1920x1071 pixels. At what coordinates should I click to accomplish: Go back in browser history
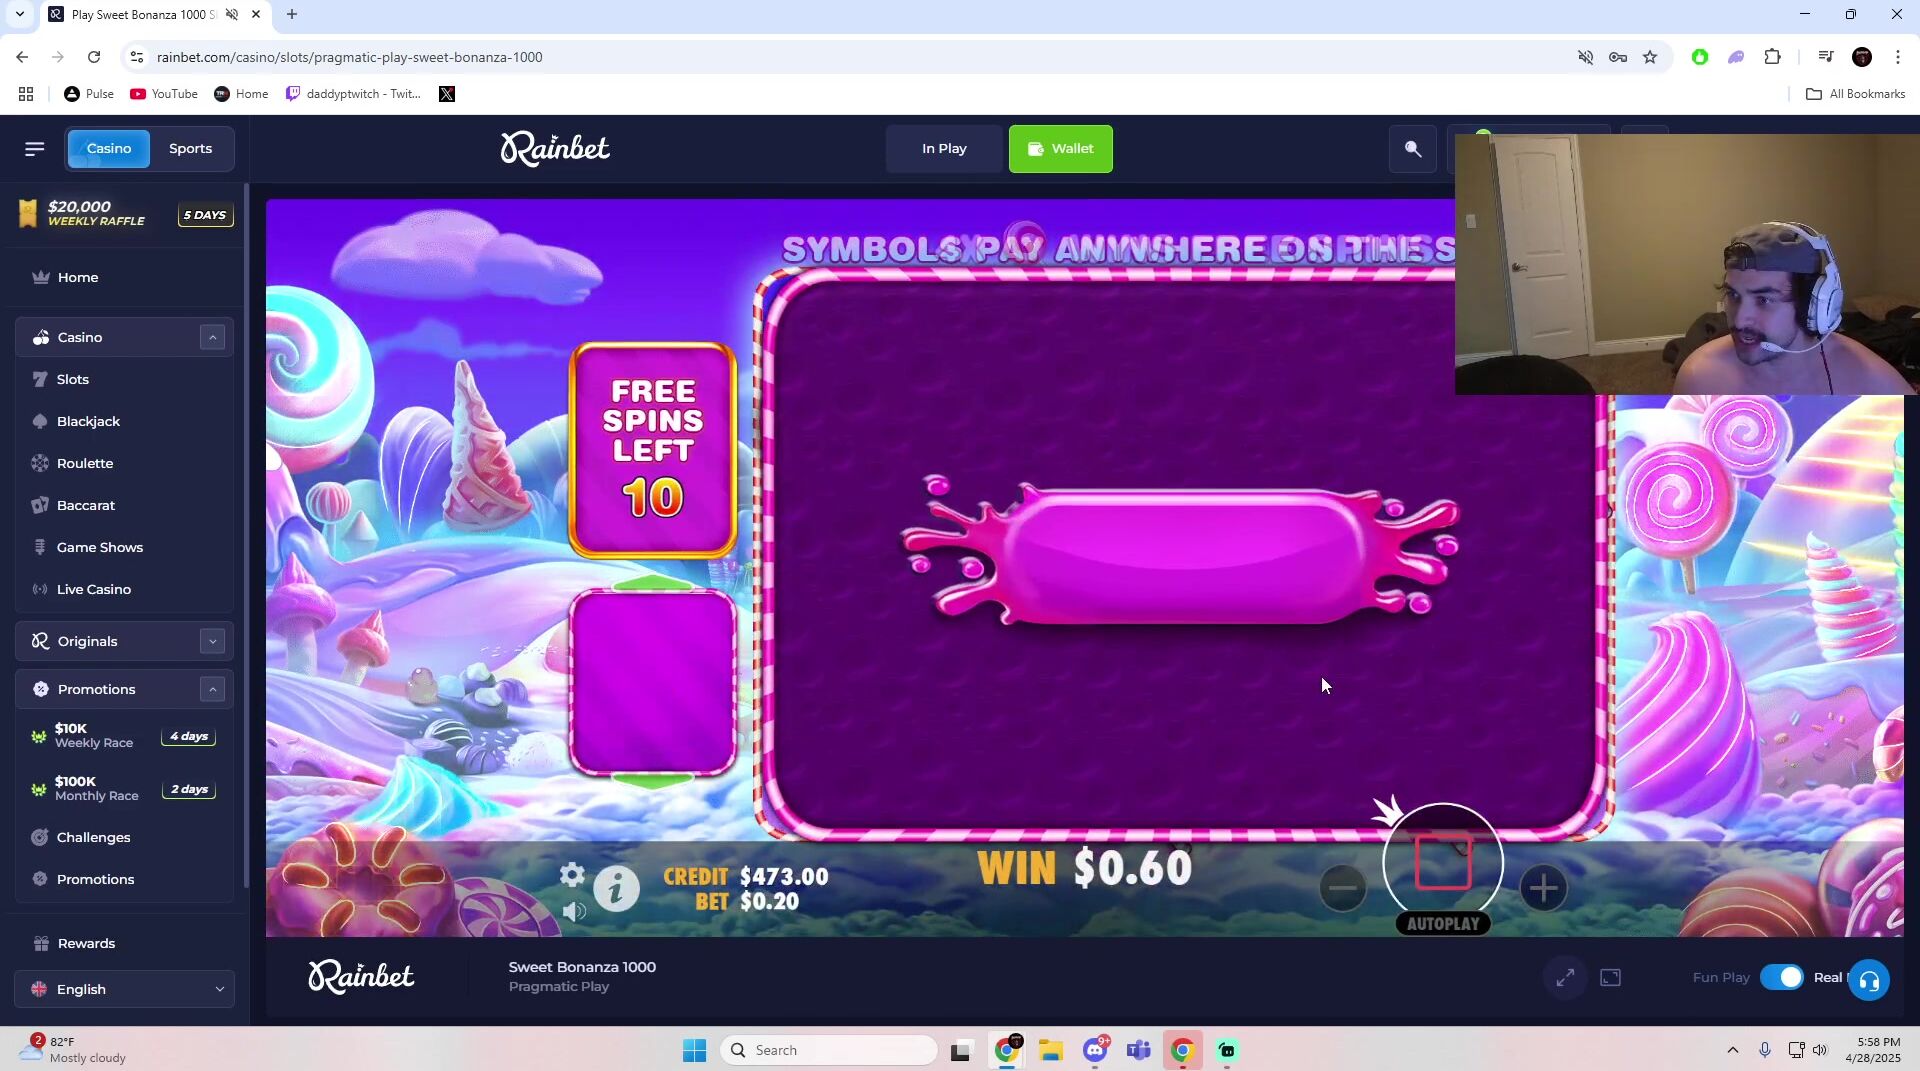coord(22,57)
